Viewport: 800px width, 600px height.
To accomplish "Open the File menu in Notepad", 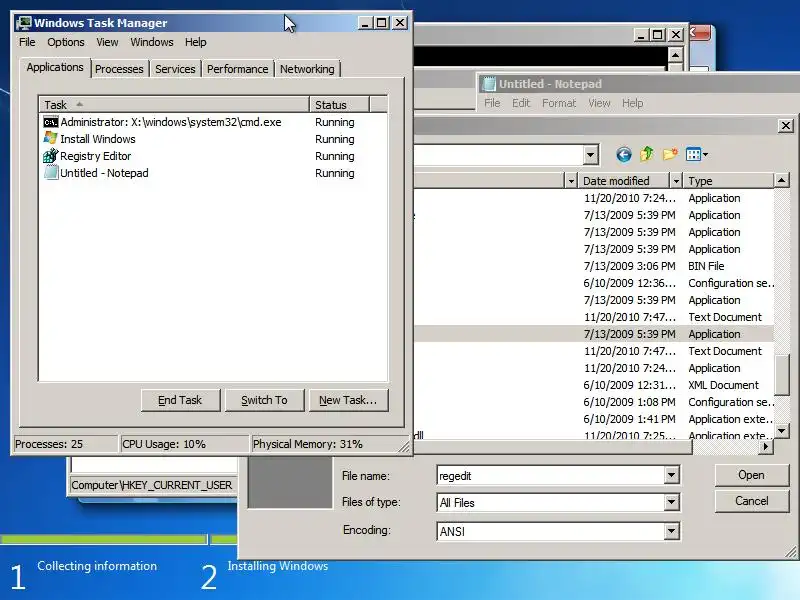I will [x=492, y=103].
